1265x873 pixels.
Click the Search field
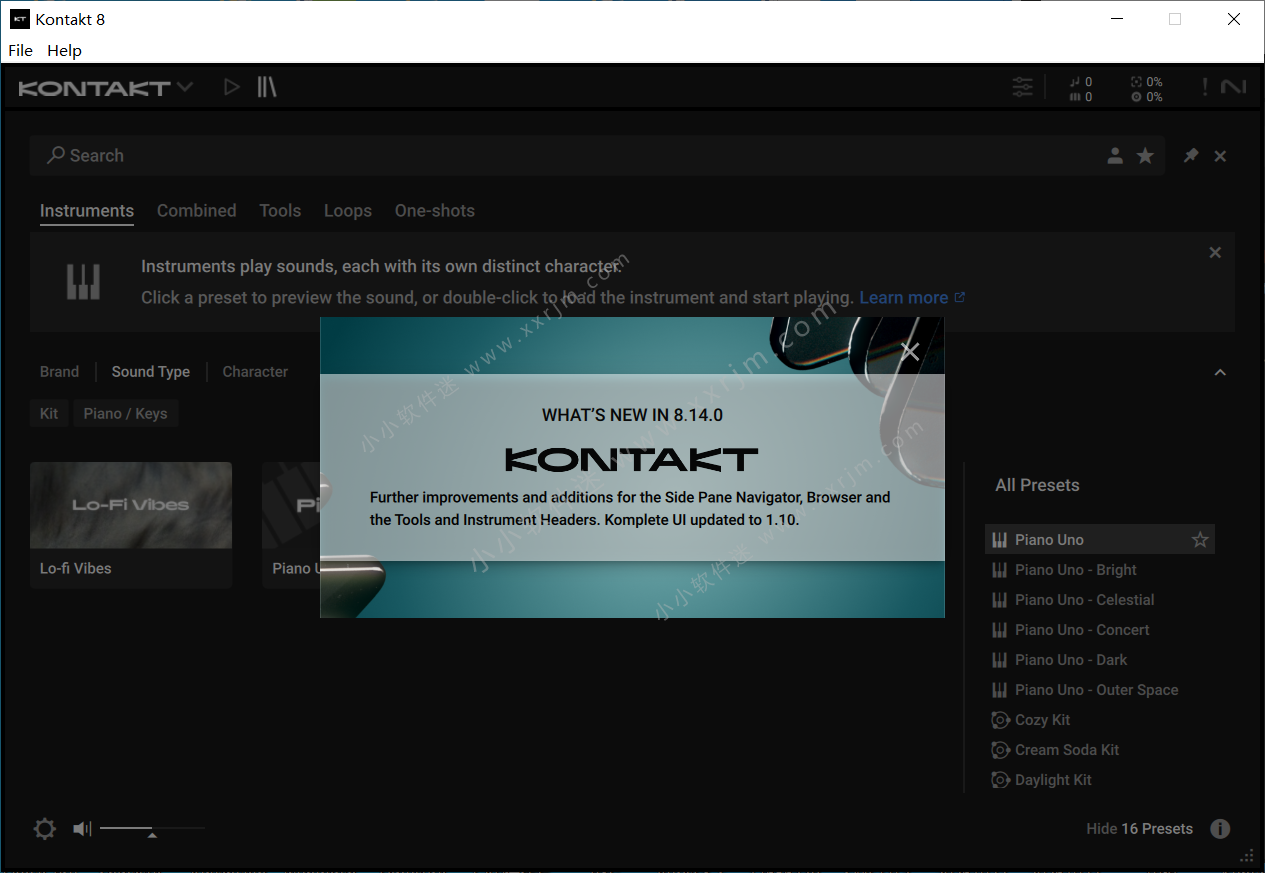pos(597,156)
